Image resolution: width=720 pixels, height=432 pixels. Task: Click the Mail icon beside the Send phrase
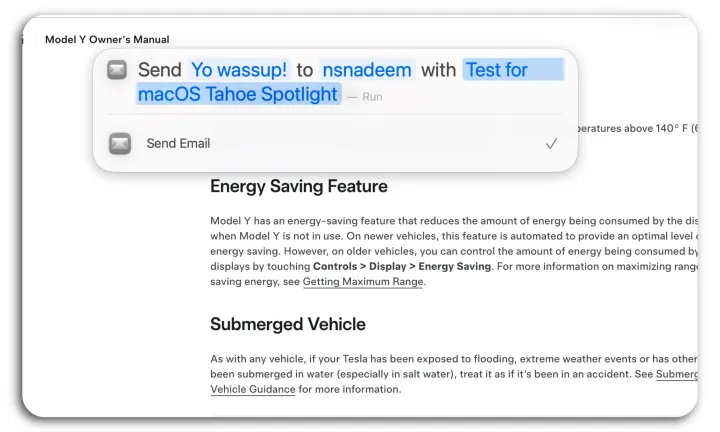(x=117, y=70)
